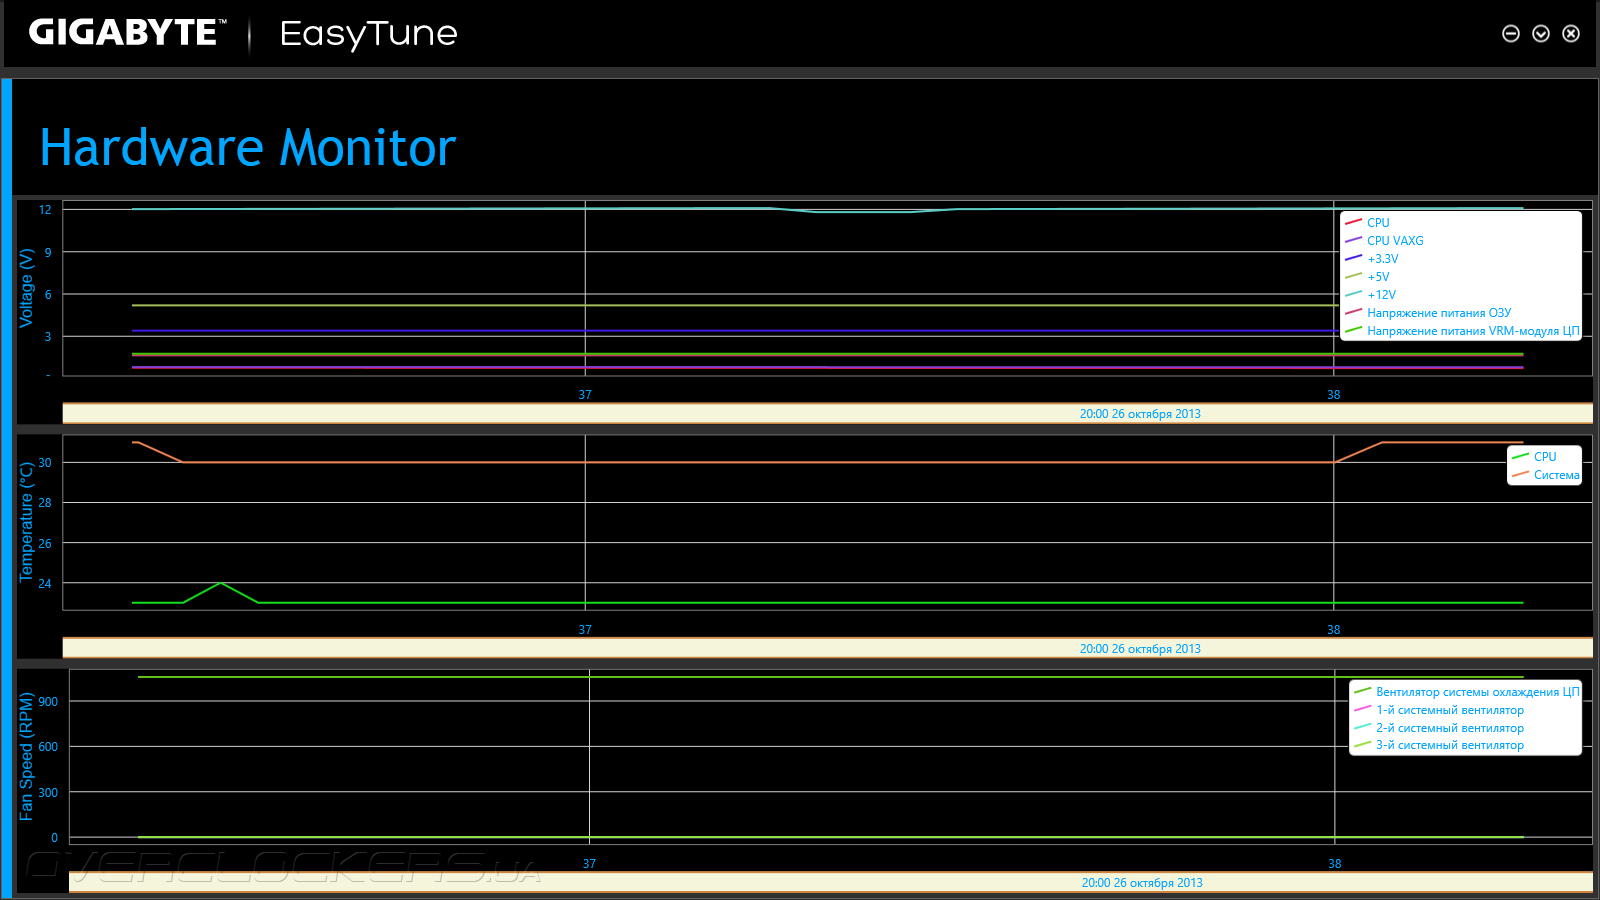Click the 600 tick on the fan speed axis
This screenshot has width=1600, height=900.
click(48, 747)
